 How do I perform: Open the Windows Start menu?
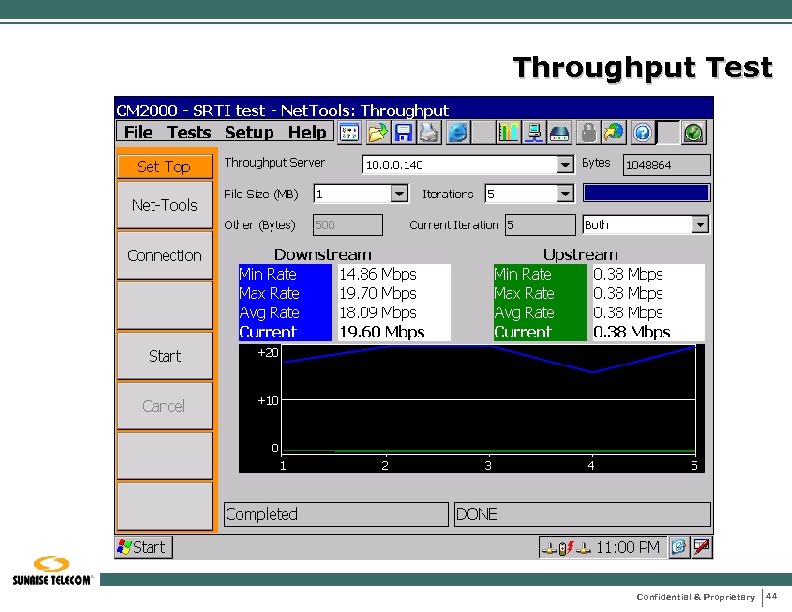(x=143, y=547)
